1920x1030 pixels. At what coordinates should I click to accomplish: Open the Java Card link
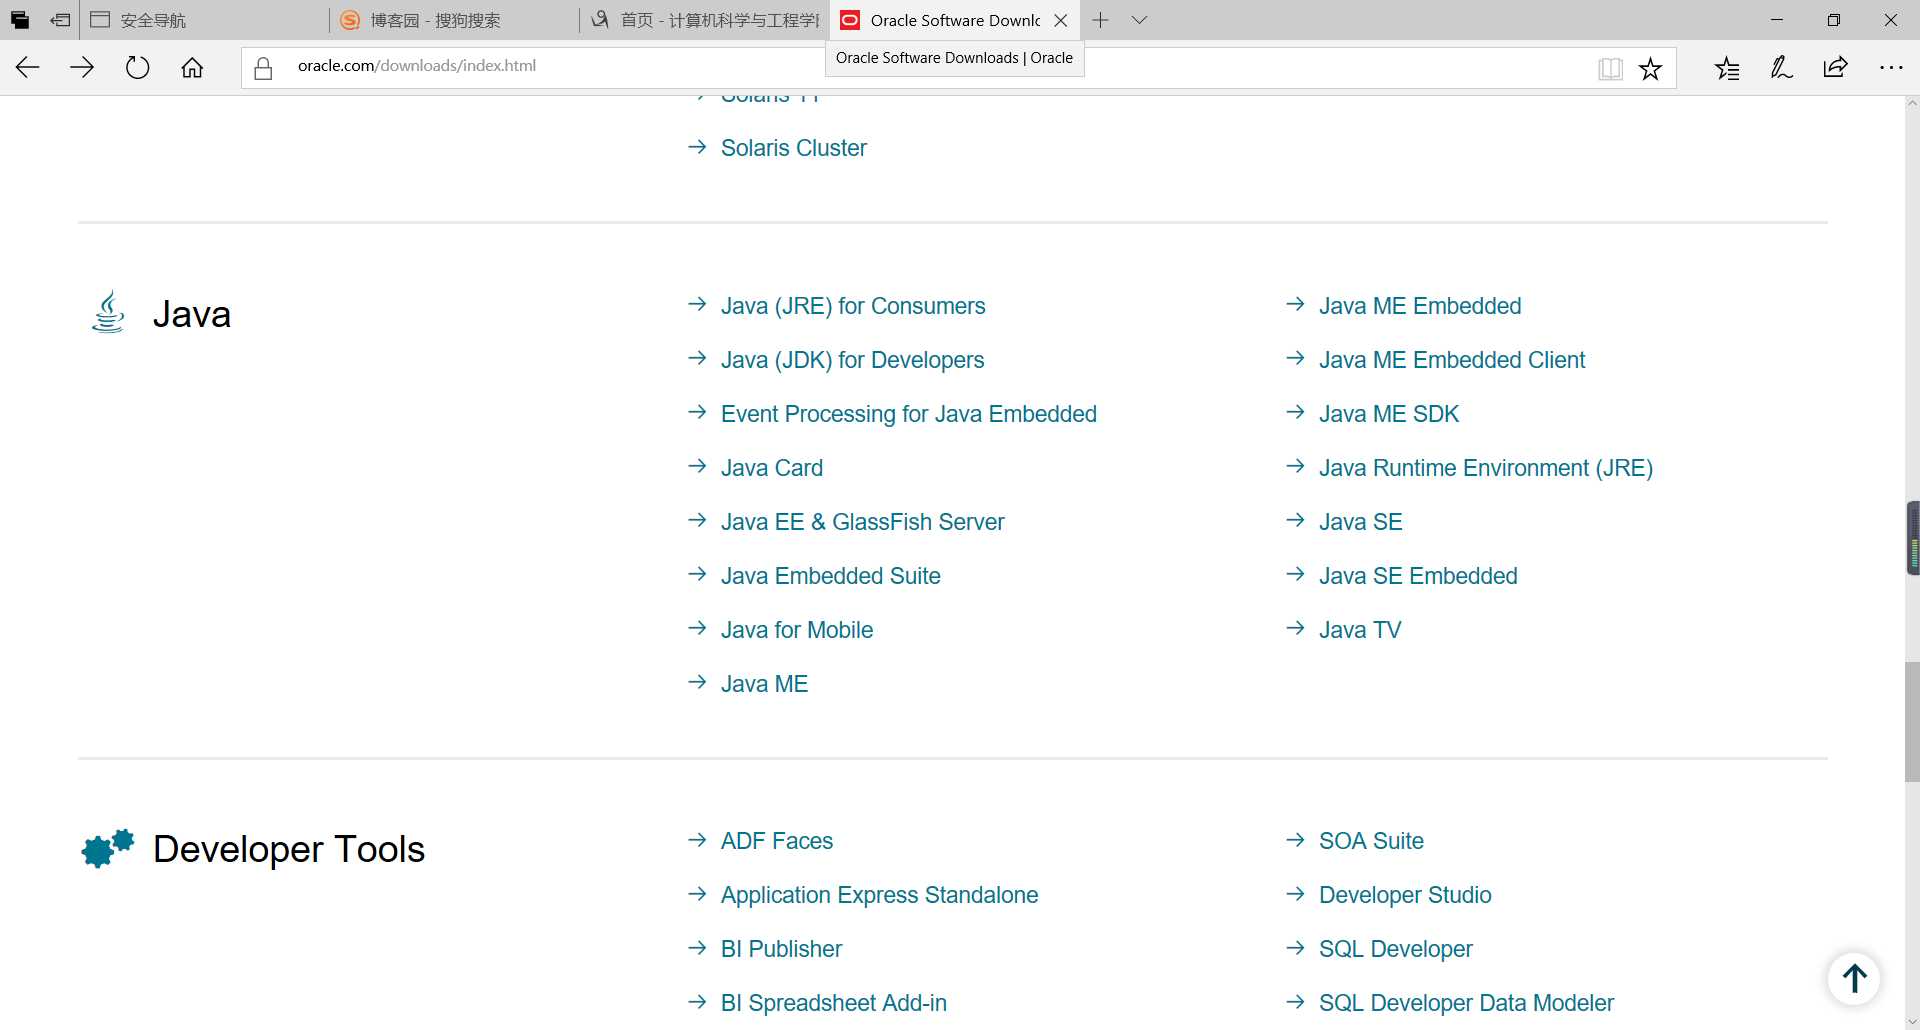pos(771,468)
